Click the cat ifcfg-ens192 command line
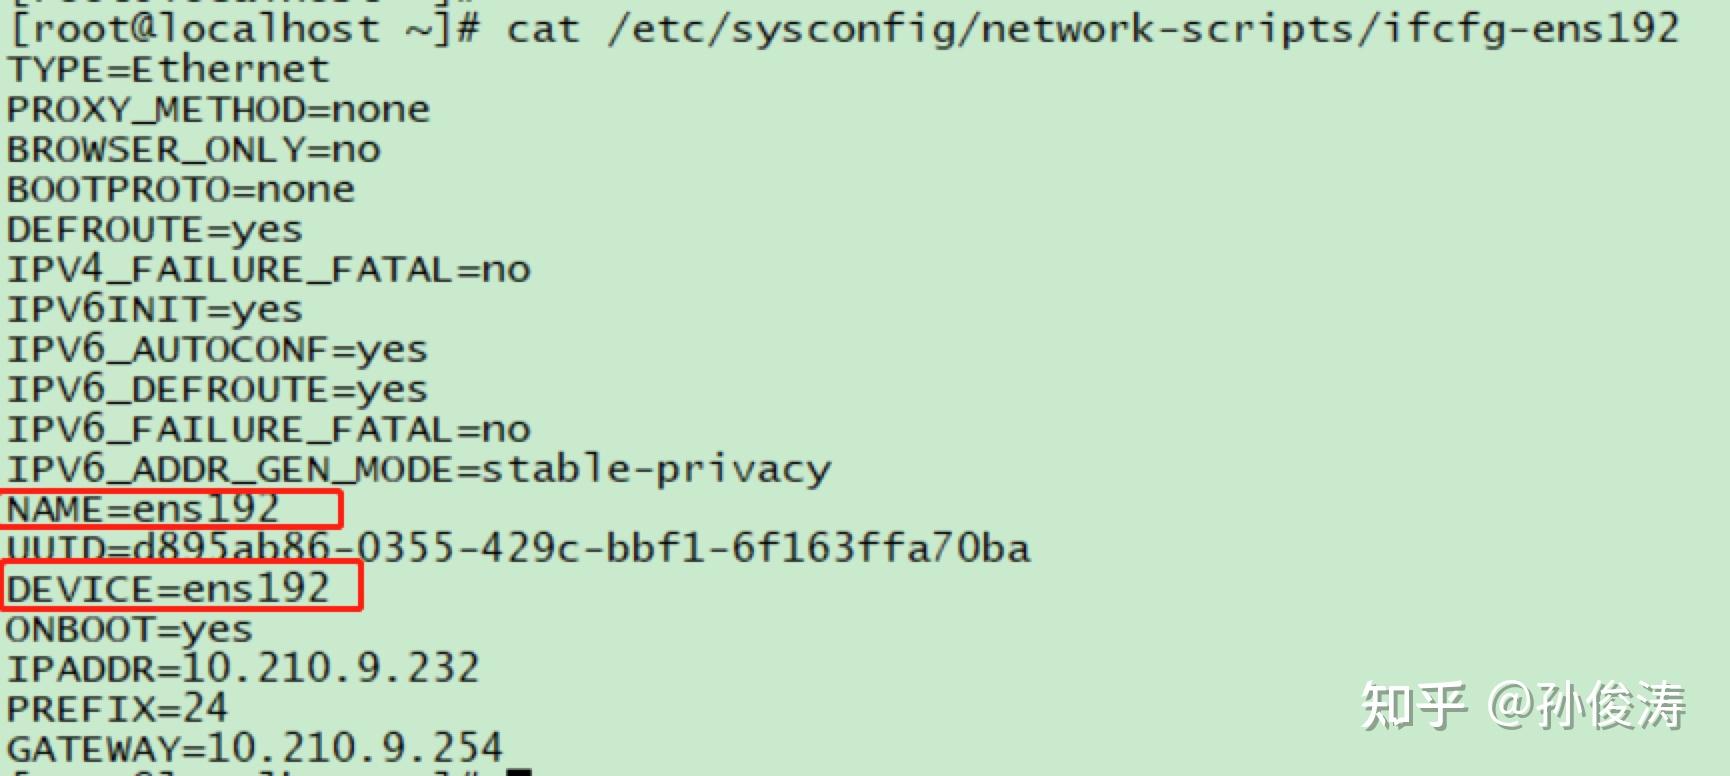 [x=844, y=28]
